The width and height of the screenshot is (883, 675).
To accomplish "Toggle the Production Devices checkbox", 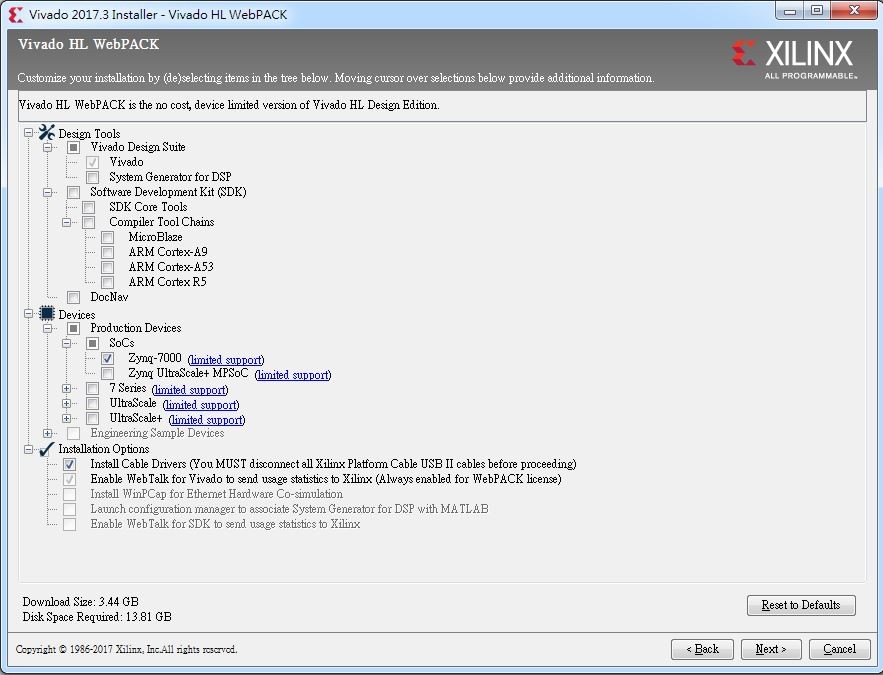I will click(x=74, y=328).
